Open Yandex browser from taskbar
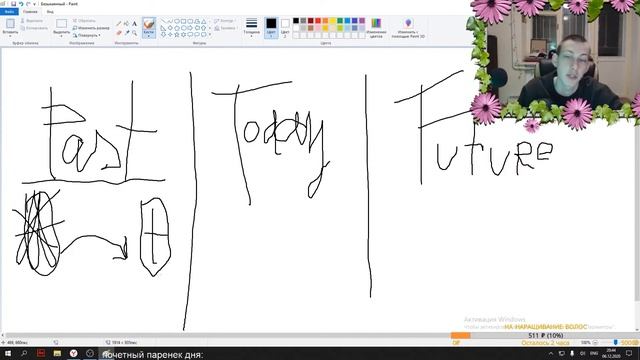The height and width of the screenshot is (360, 640). point(73,353)
